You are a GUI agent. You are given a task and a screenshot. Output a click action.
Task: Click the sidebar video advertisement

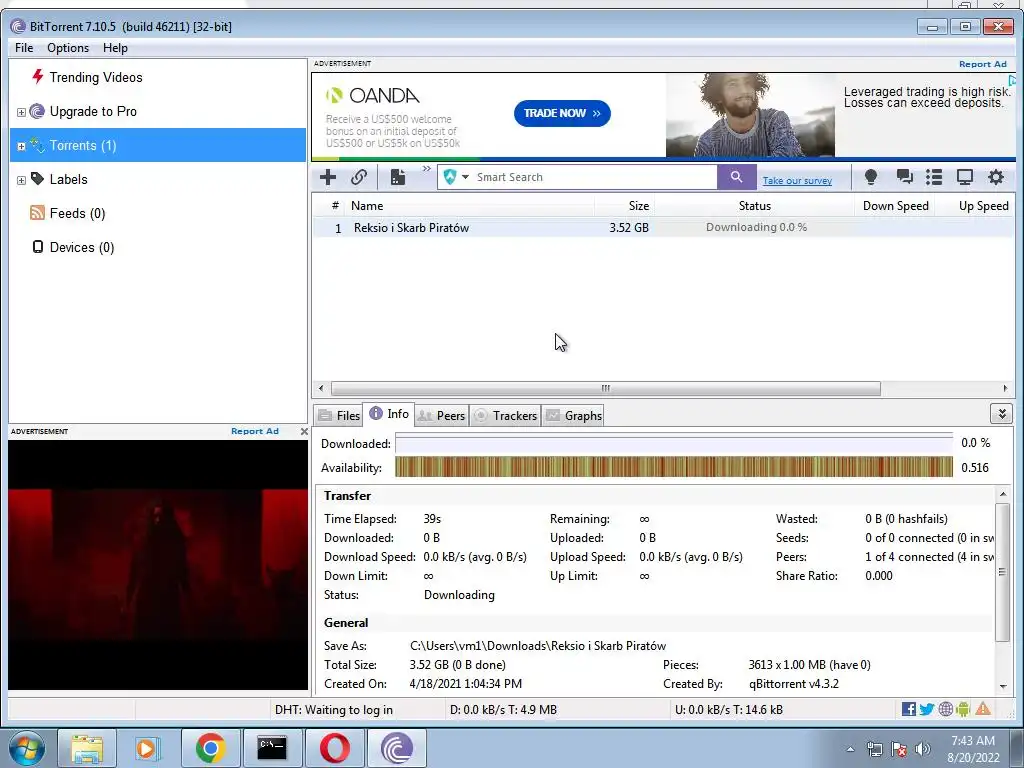[158, 564]
